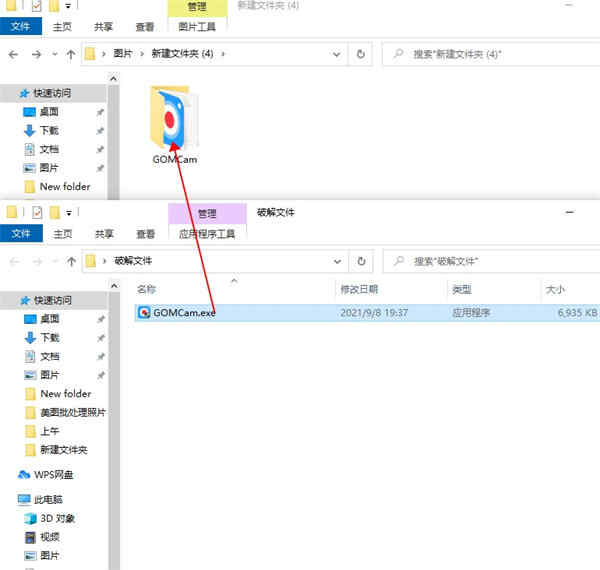Image resolution: width=600 pixels, height=570 pixels.
Task: Open WPS网盘 in the sidebar
Action: point(53,475)
